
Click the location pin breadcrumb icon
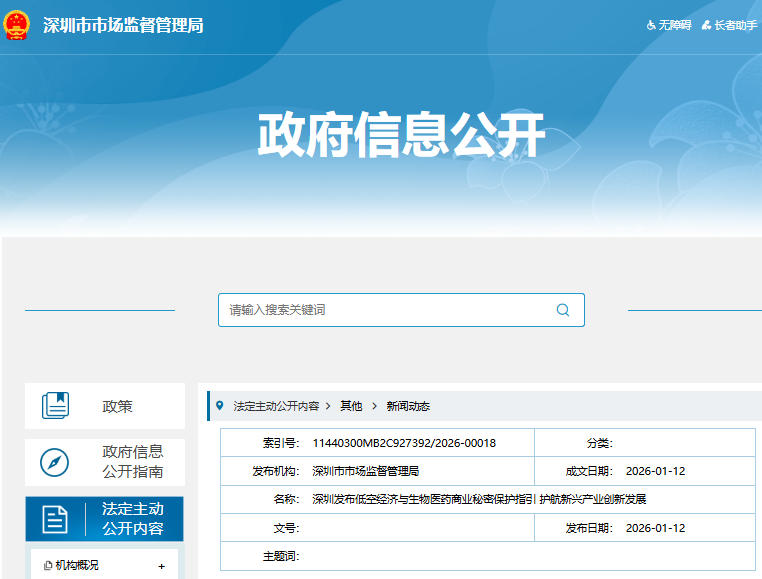click(220, 405)
